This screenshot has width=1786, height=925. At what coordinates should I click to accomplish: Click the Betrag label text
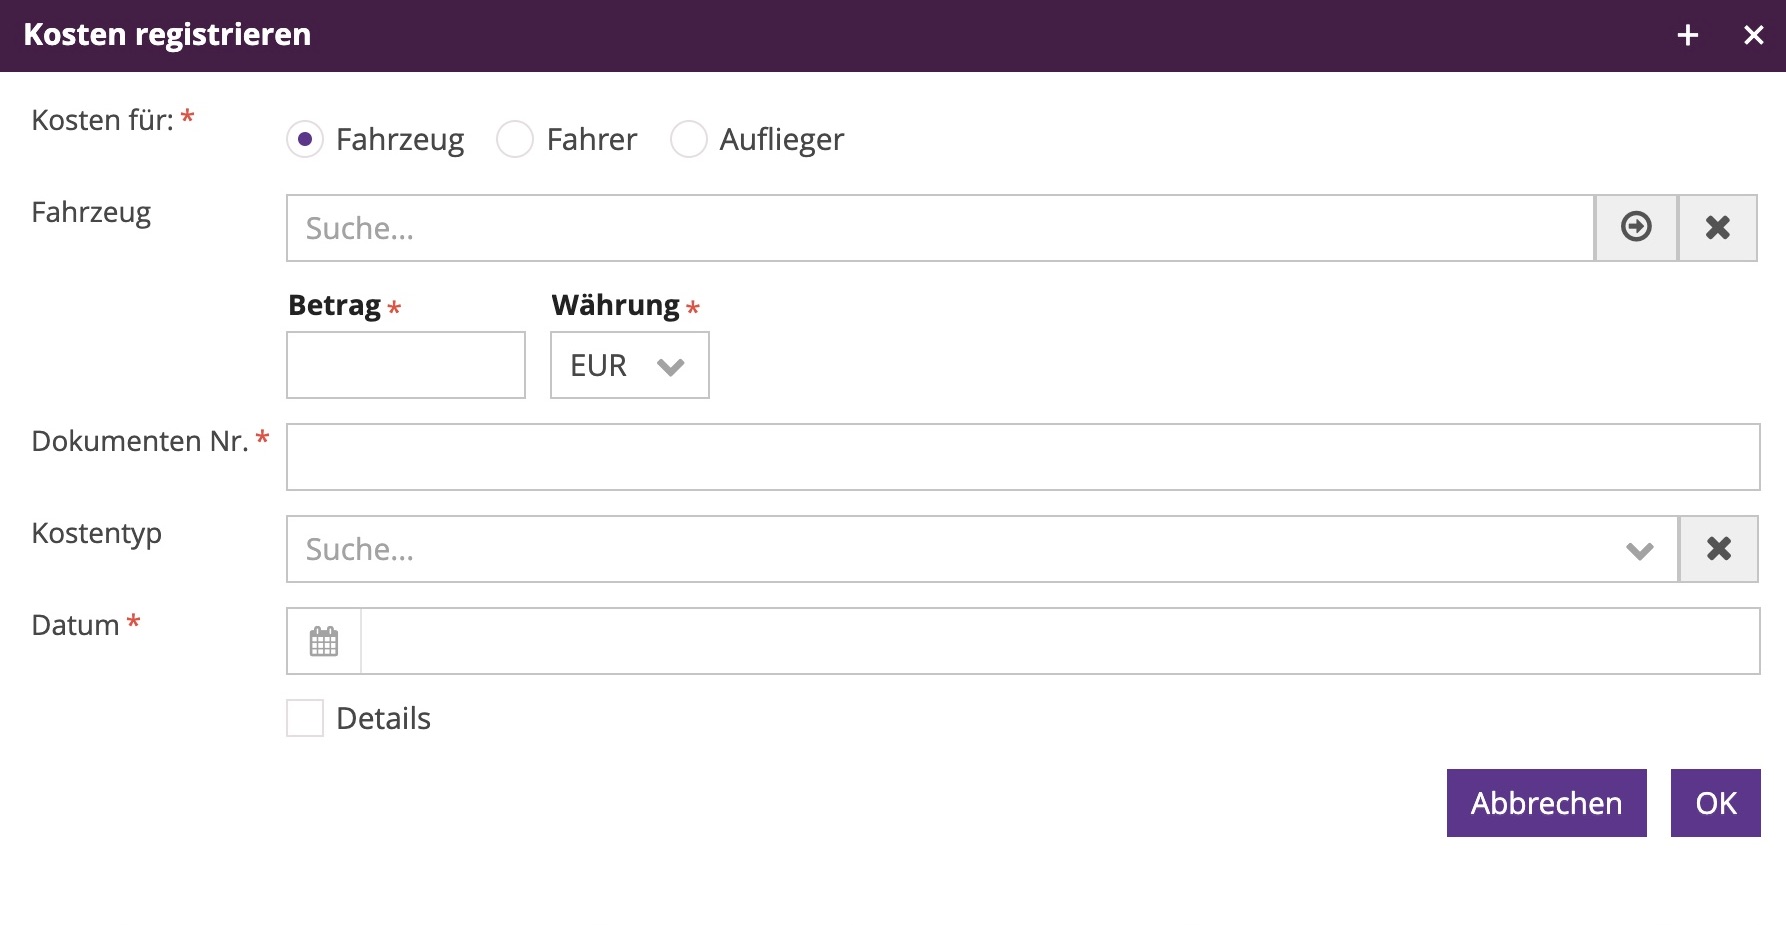(335, 305)
